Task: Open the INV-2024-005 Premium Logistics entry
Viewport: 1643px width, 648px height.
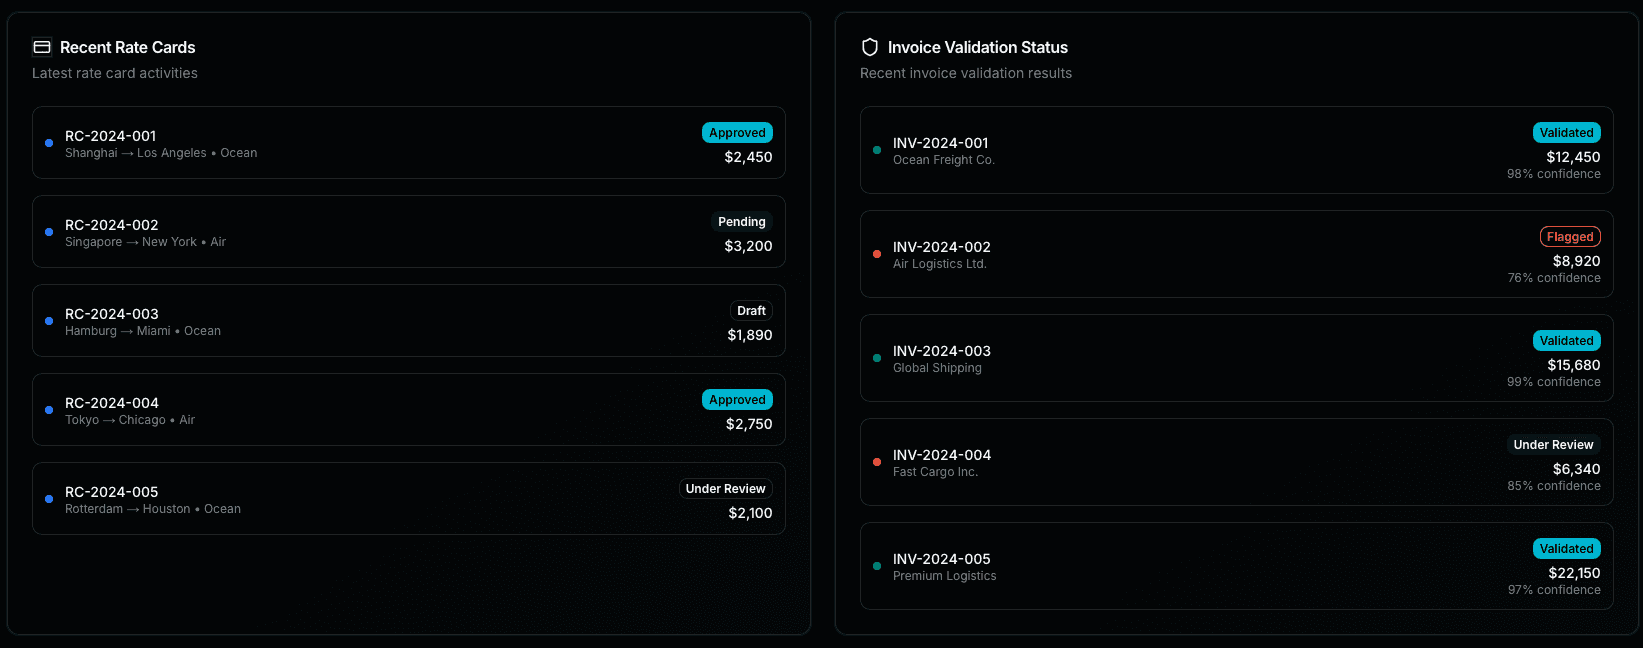Action: 1237,566
